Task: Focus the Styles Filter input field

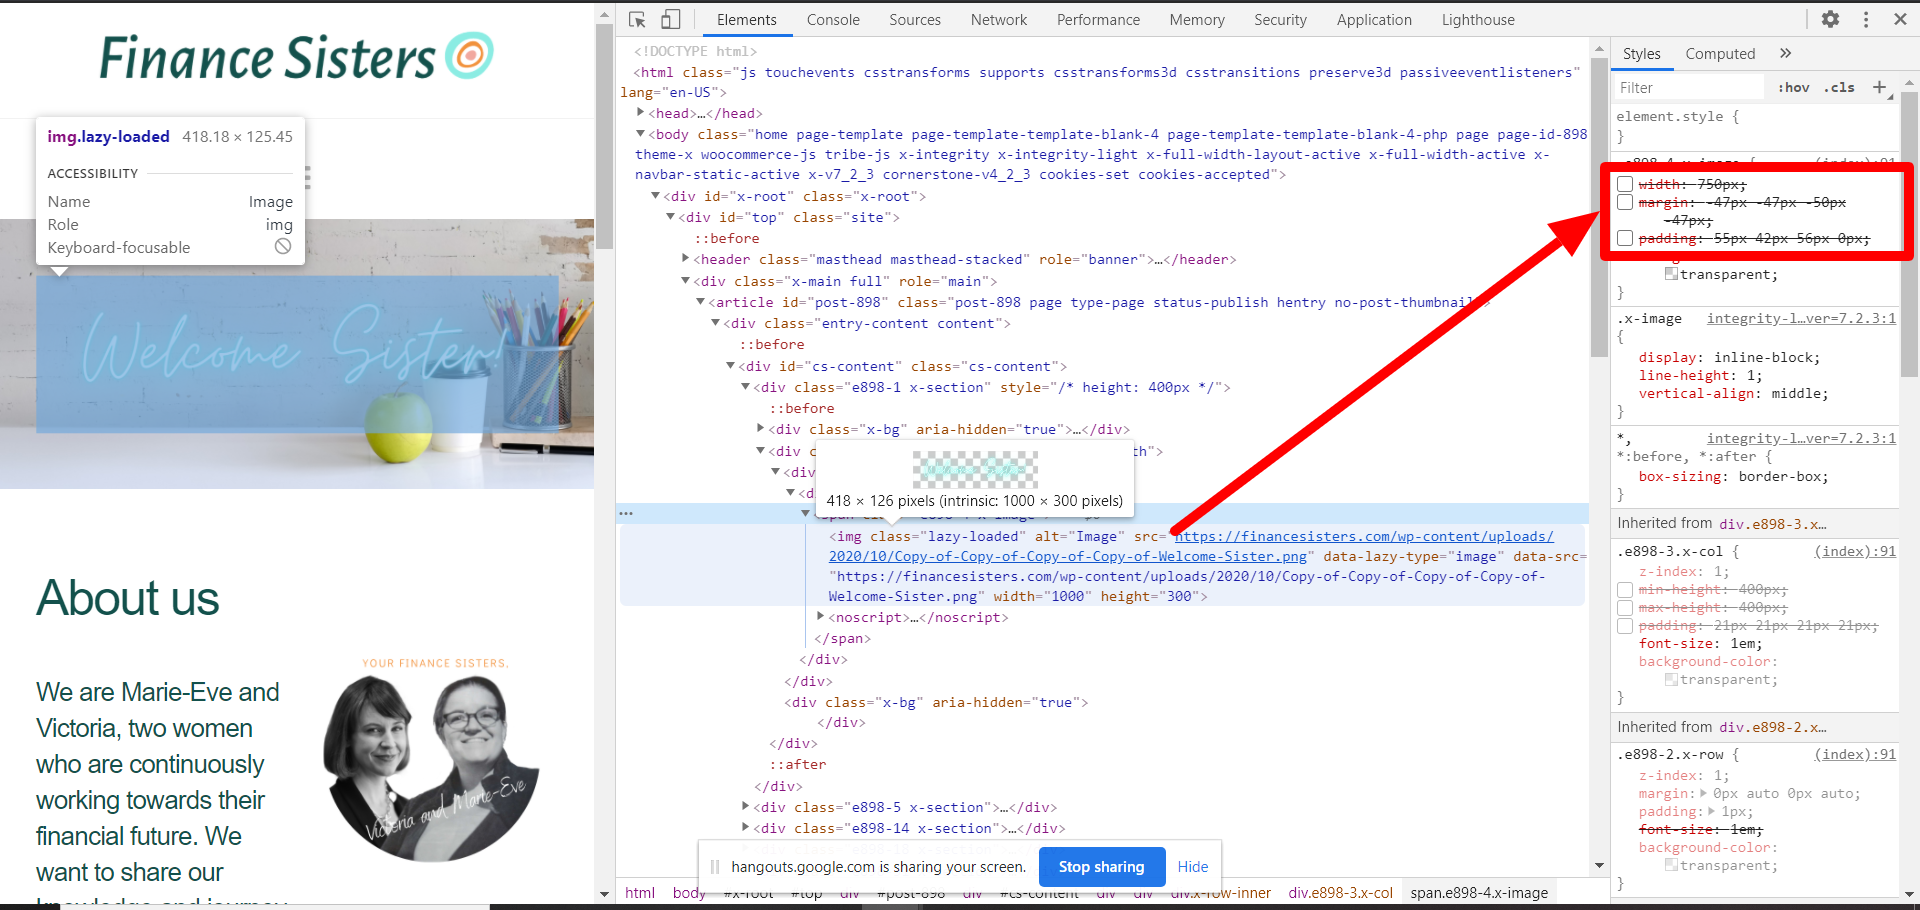Action: tap(1690, 88)
